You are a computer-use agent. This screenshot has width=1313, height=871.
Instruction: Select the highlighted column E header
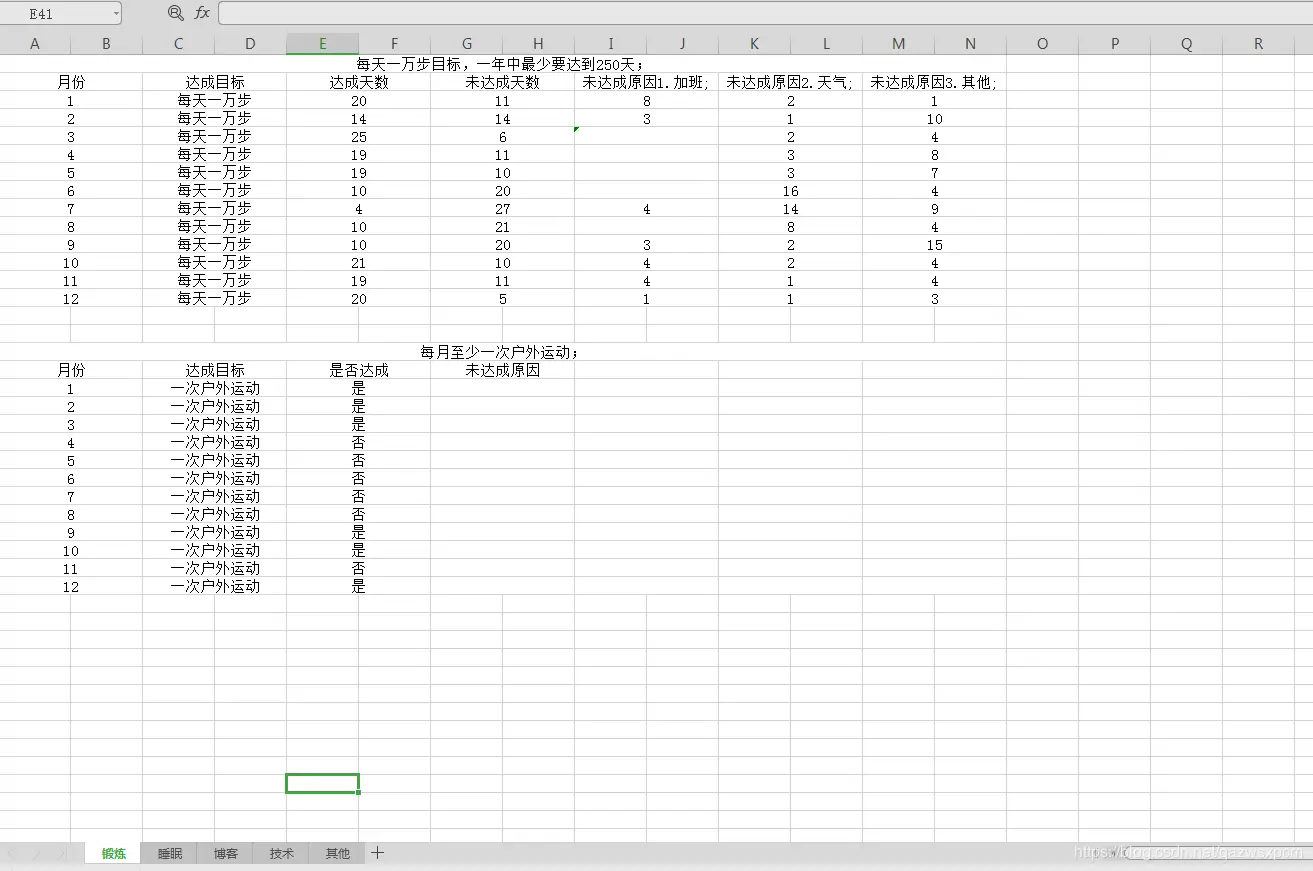(322, 44)
